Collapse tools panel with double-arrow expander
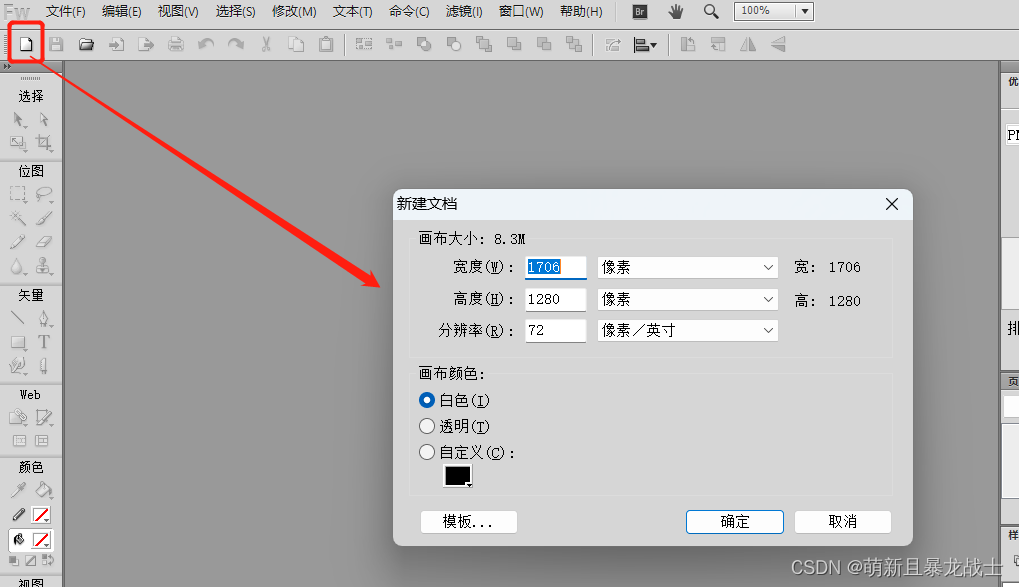This screenshot has width=1019, height=587. [x=7, y=66]
